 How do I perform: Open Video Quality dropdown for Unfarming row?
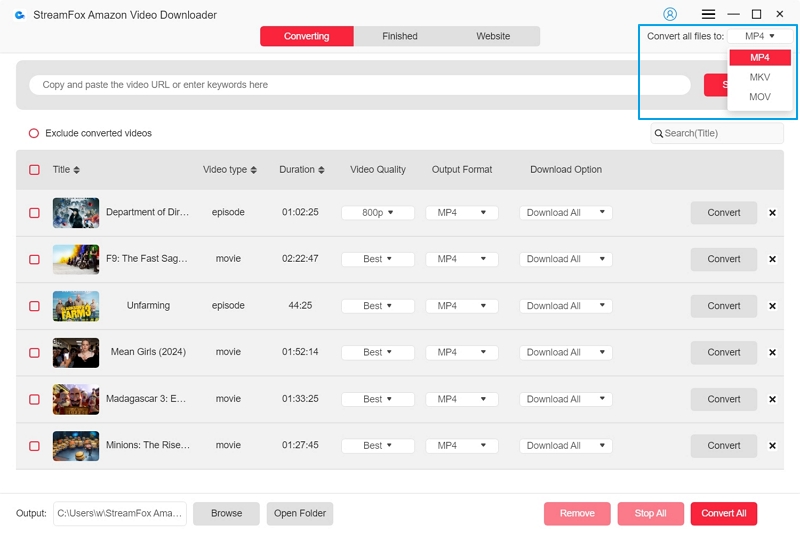click(x=378, y=306)
